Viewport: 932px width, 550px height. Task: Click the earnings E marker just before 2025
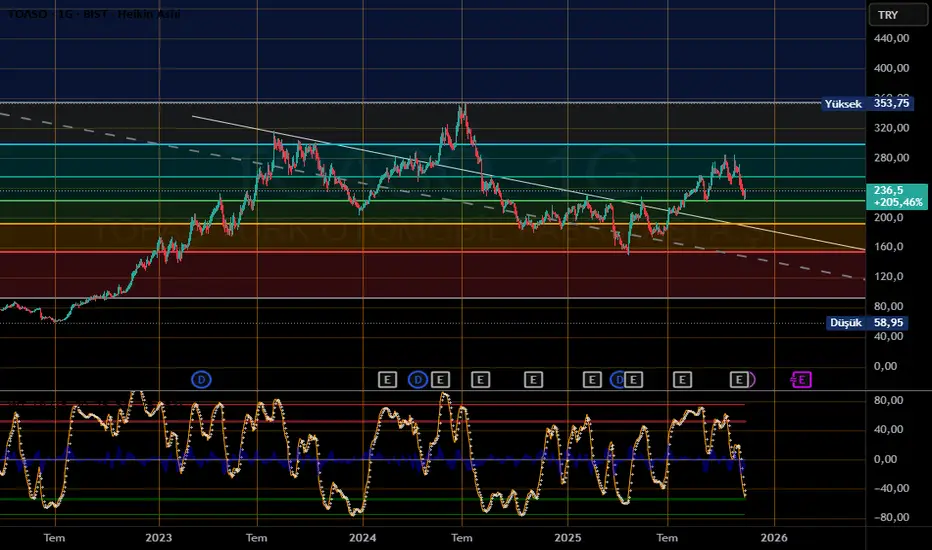pos(533,379)
